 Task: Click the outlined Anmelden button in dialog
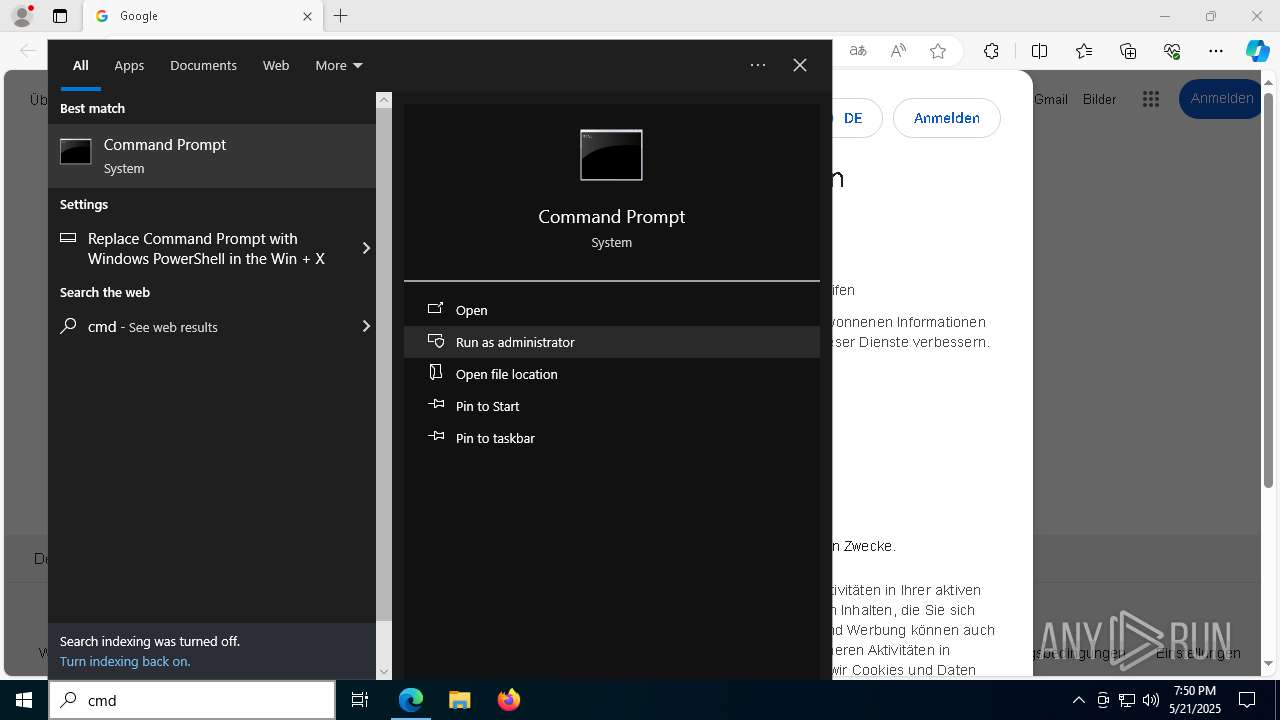pos(946,118)
